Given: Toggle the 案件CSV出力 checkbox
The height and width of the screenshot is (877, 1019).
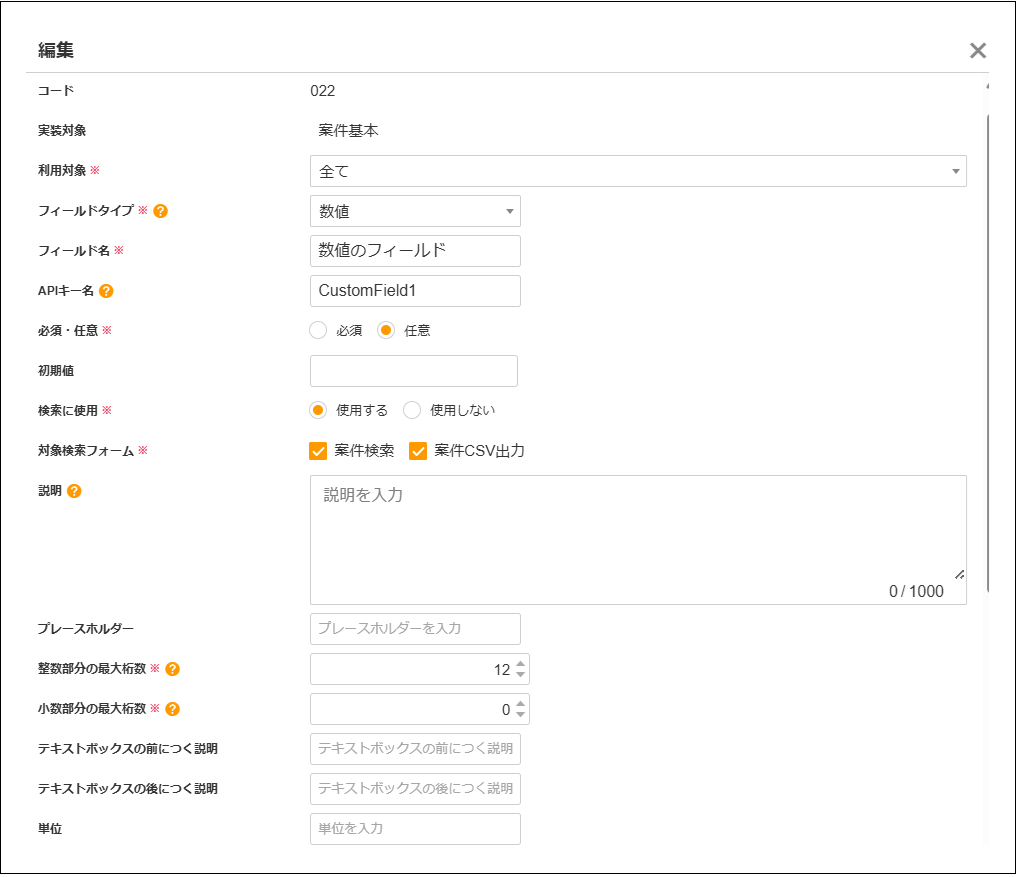Looking at the screenshot, I should point(419,451).
